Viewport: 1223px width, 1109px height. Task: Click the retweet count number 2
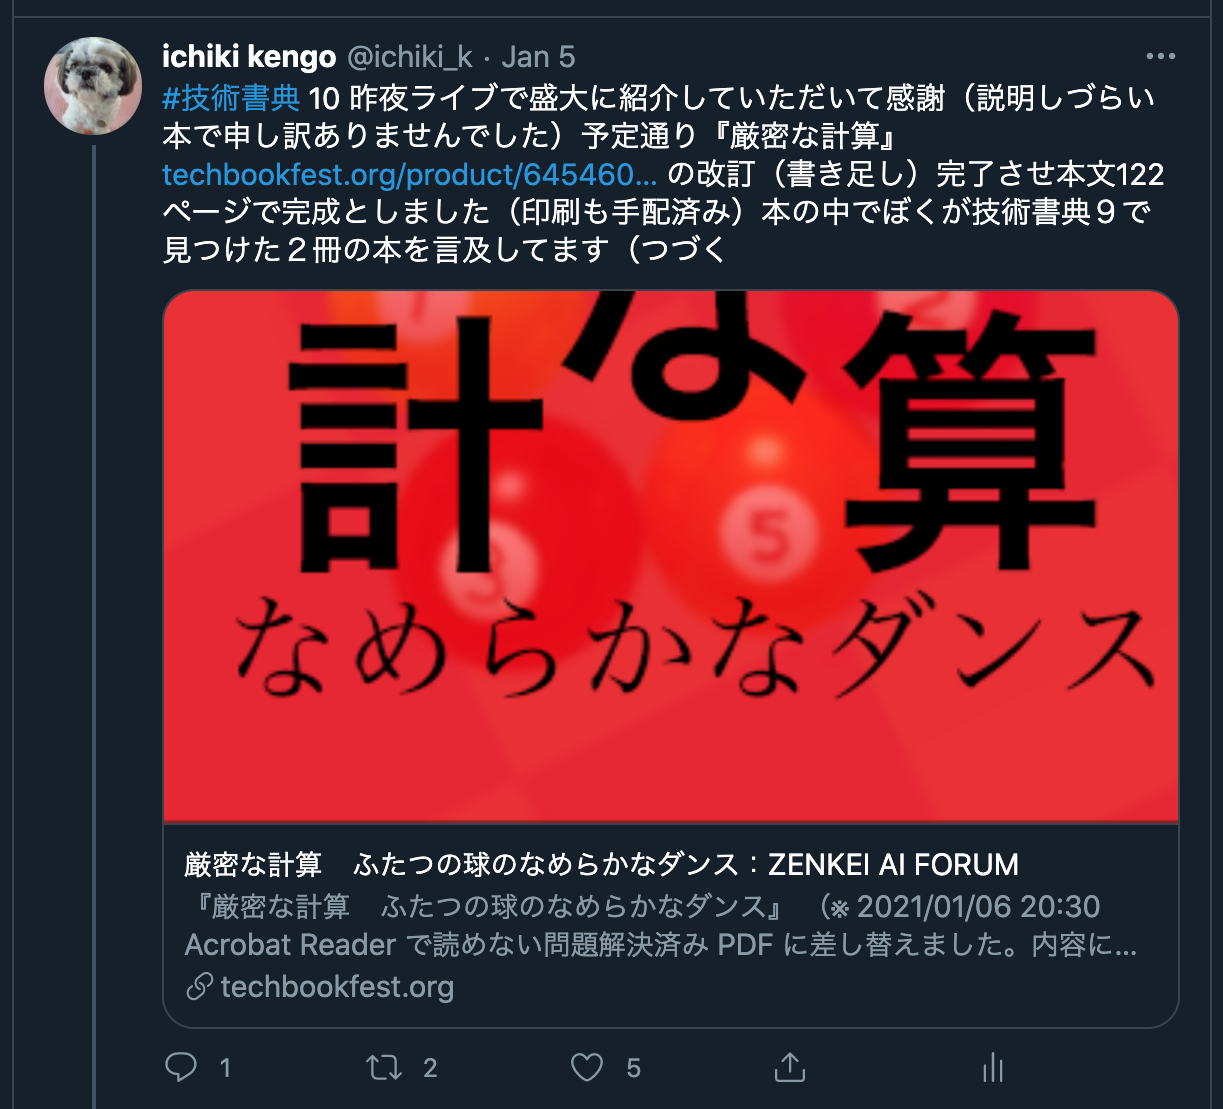pos(430,1068)
